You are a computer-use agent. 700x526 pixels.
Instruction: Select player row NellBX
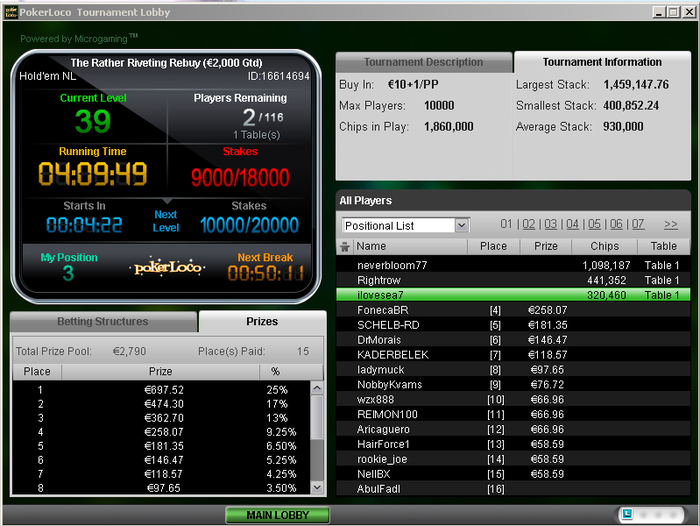(x=513, y=474)
